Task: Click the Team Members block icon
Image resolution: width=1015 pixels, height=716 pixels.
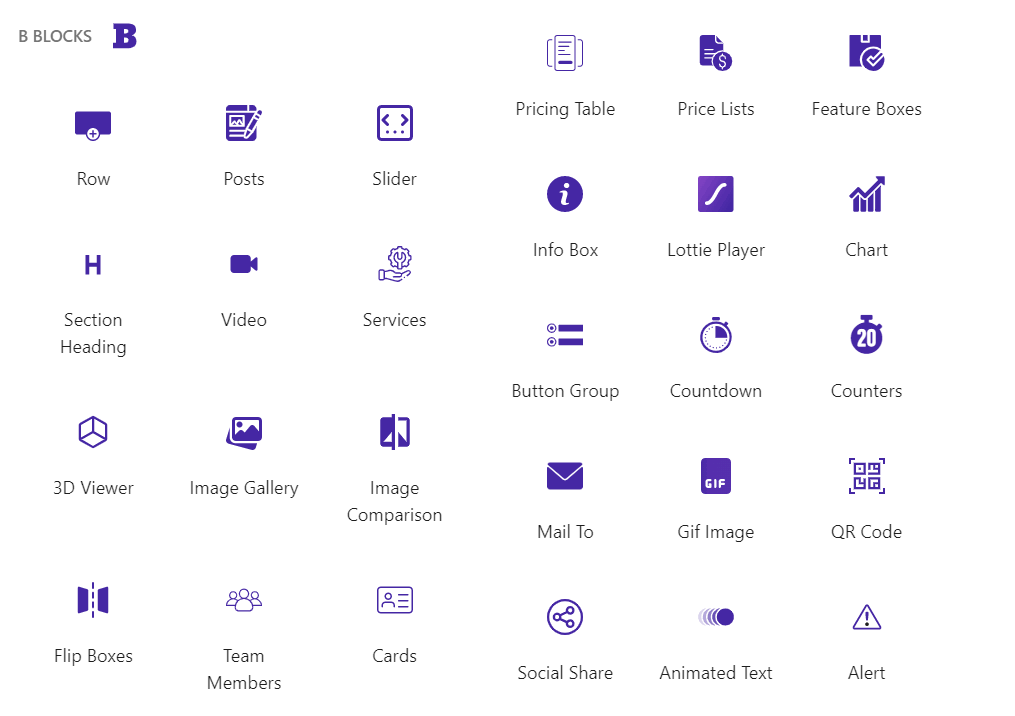Action: tap(244, 600)
